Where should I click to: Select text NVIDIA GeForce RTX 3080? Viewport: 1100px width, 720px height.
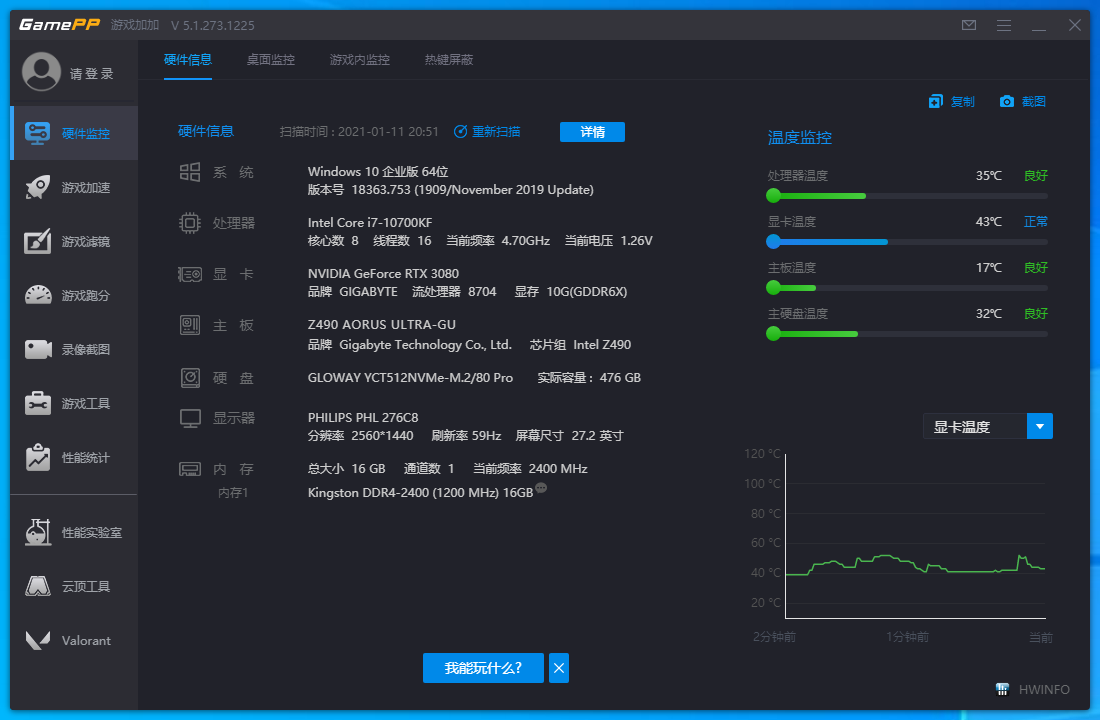(x=383, y=274)
